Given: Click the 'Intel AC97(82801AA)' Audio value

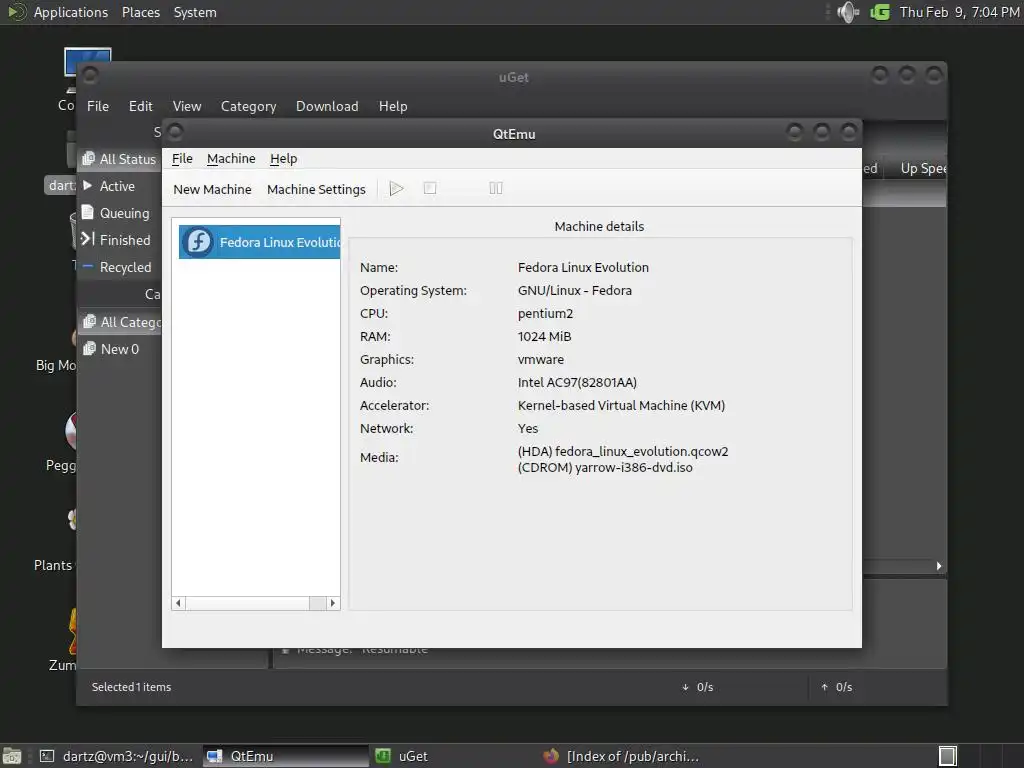Looking at the screenshot, I should pos(577,382).
